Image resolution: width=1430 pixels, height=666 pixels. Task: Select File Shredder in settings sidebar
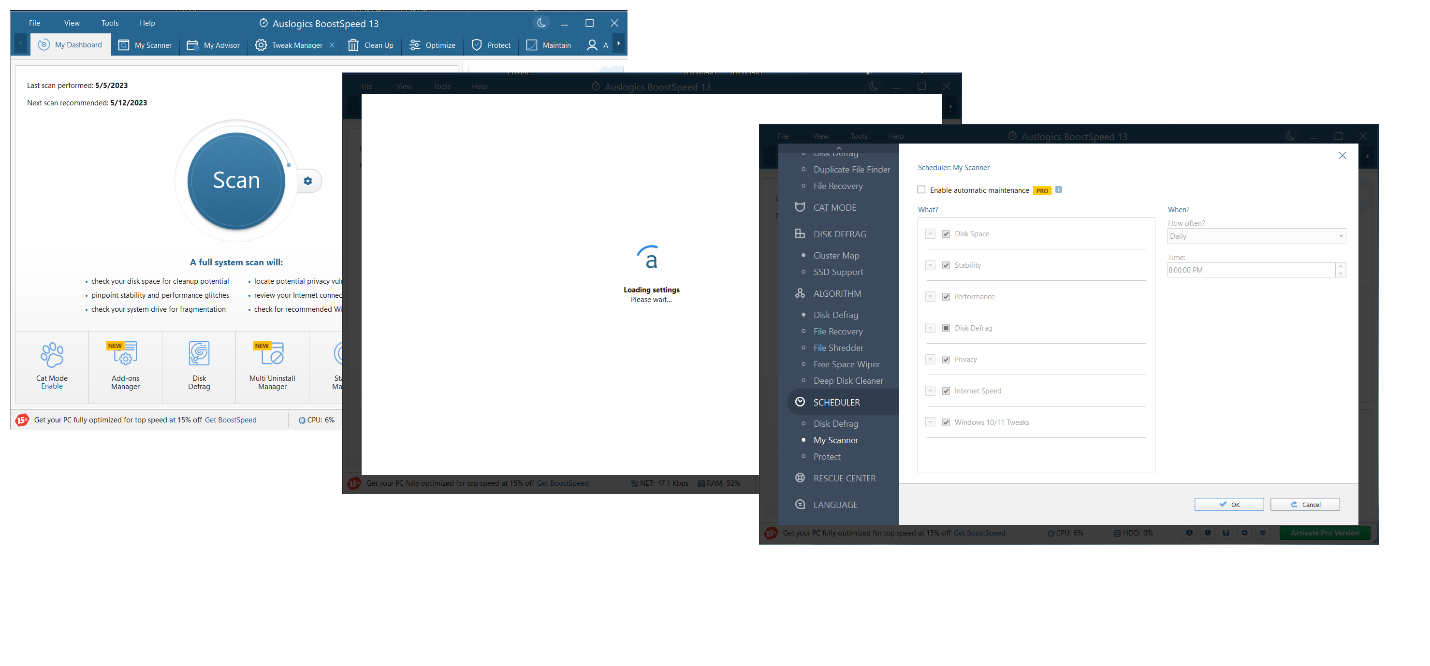coord(838,348)
